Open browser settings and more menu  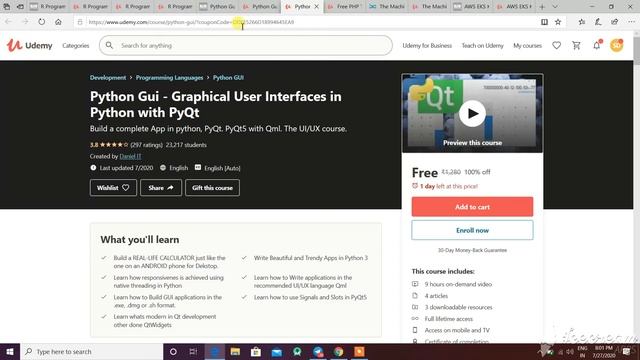(631, 22)
